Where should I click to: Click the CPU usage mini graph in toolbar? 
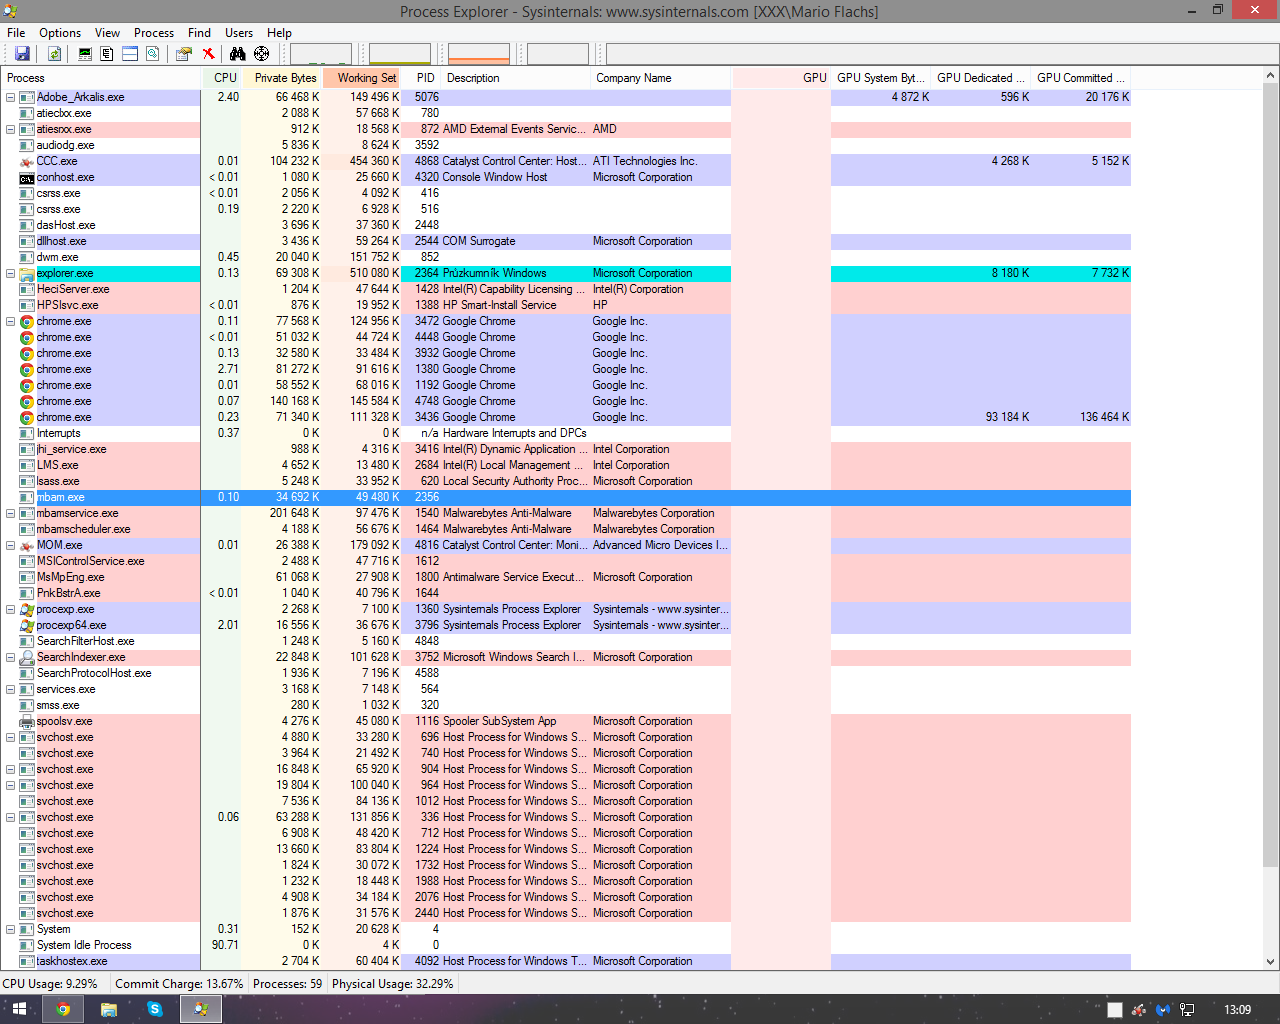pos(321,54)
